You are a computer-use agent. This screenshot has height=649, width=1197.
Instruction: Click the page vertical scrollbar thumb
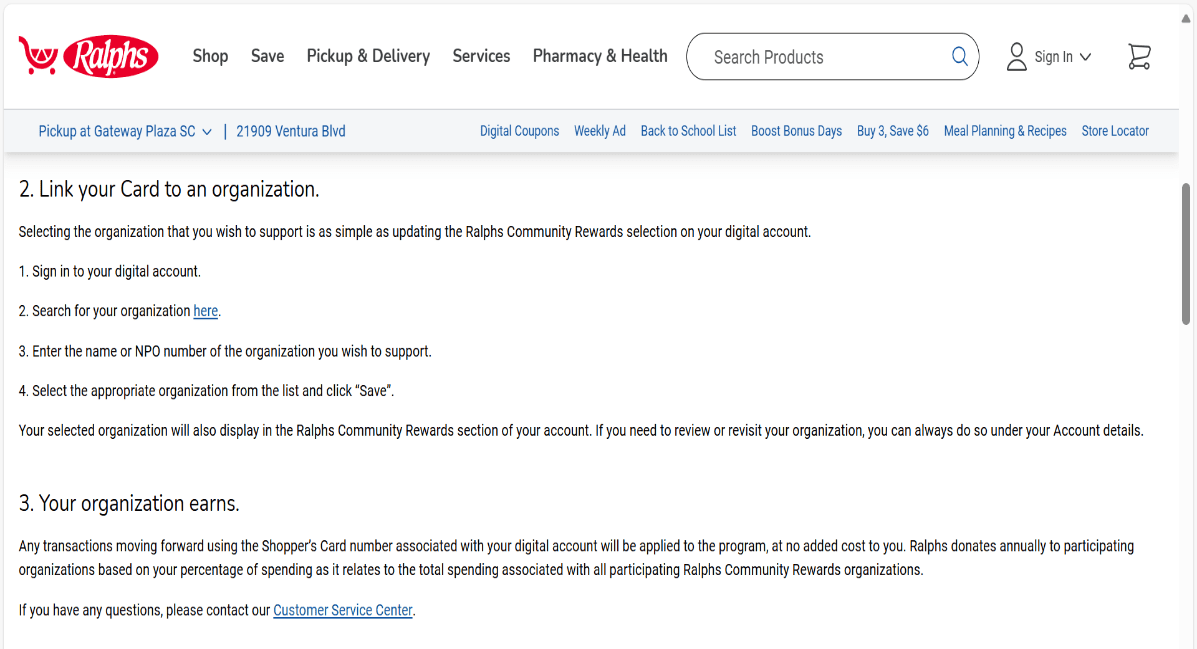[x=1186, y=253]
